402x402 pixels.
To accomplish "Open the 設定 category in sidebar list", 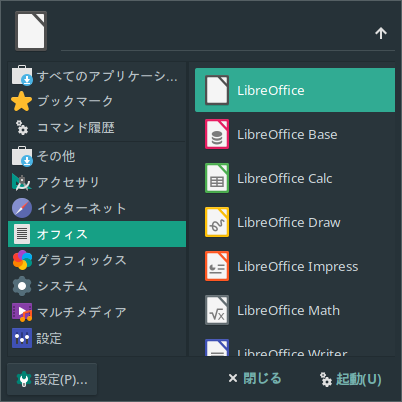I will pyautogui.click(x=97, y=338).
